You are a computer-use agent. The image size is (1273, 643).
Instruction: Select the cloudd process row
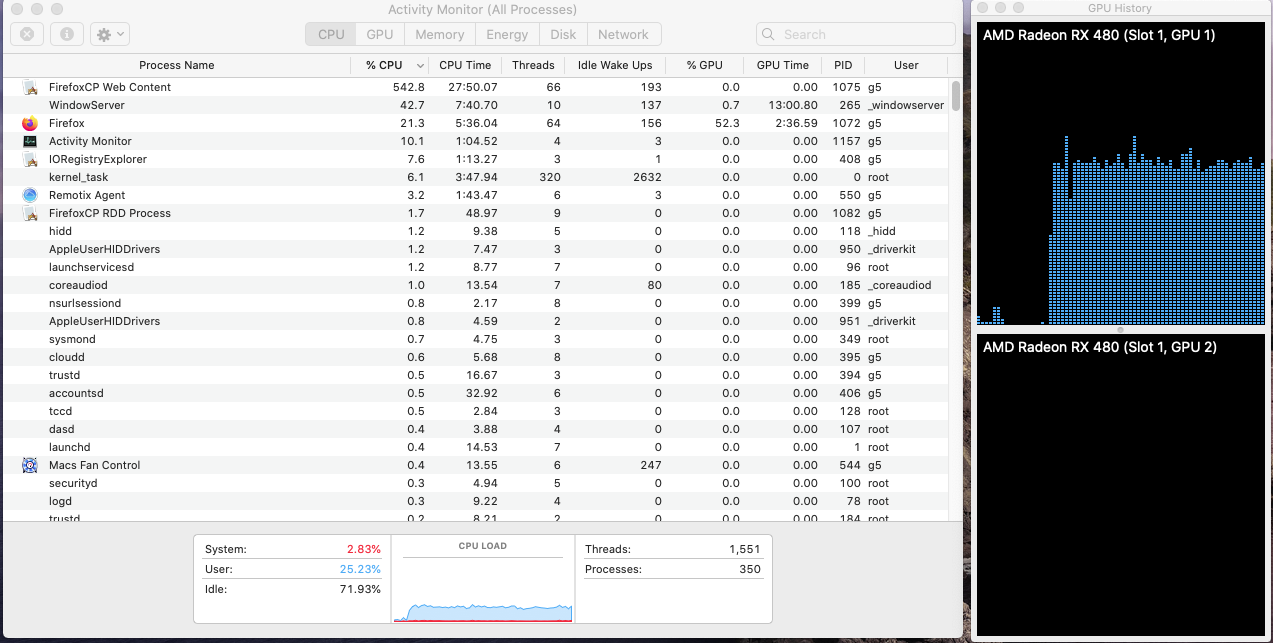[x=476, y=357]
